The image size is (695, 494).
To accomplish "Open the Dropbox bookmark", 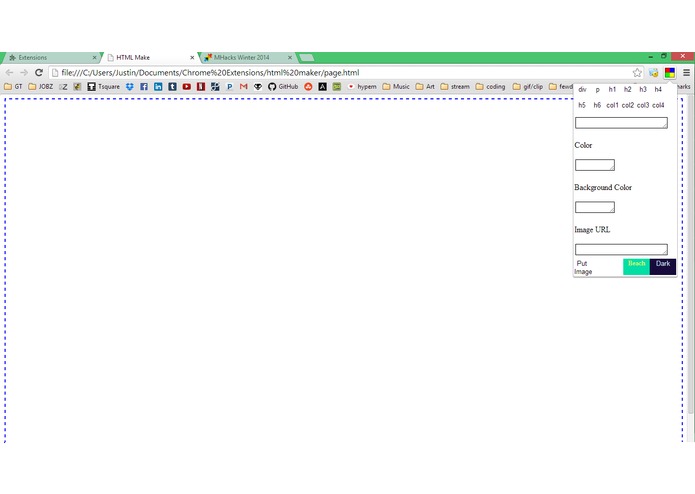I will [129, 86].
